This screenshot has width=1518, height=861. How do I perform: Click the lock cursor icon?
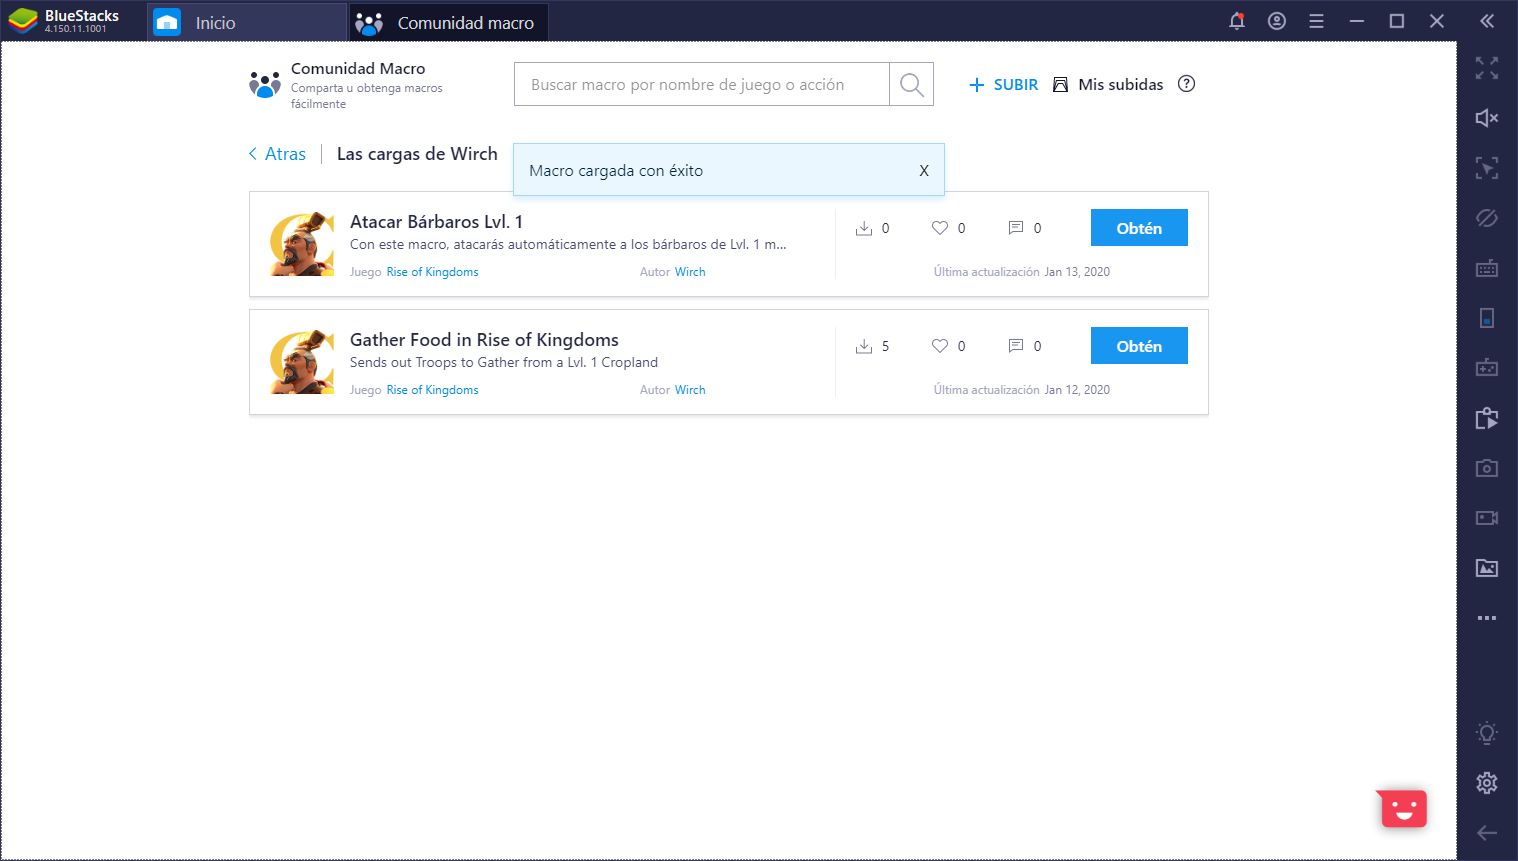(x=1487, y=168)
